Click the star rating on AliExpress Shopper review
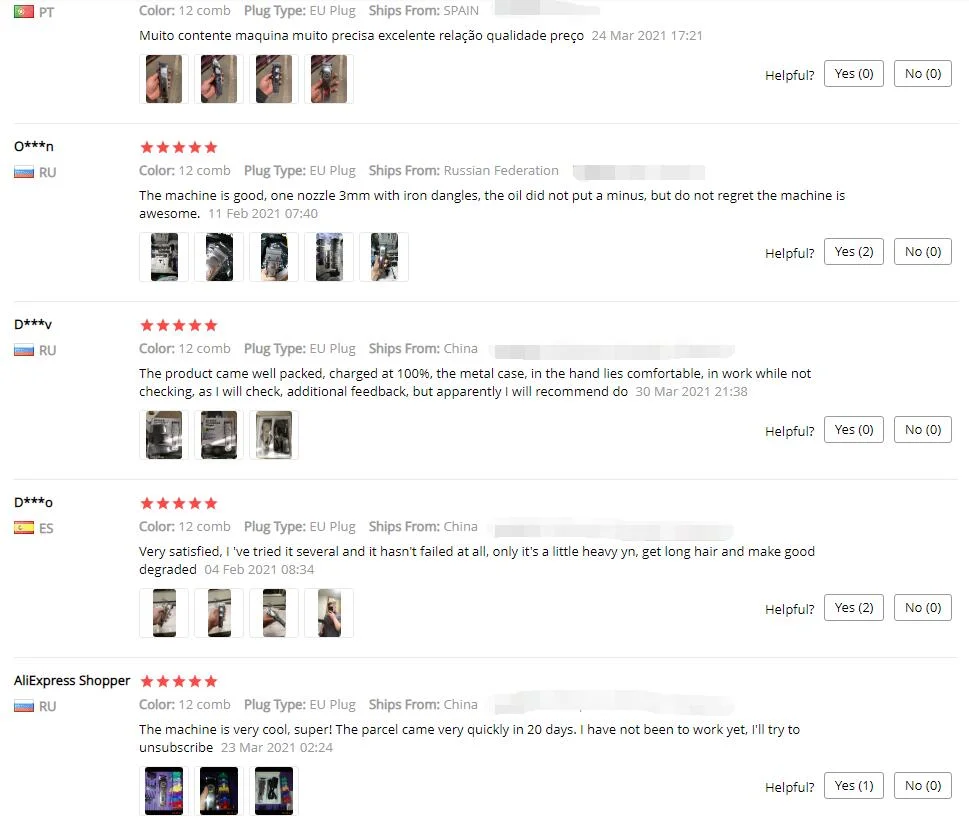Image resolution: width=969 pixels, height=827 pixels. coord(179,681)
